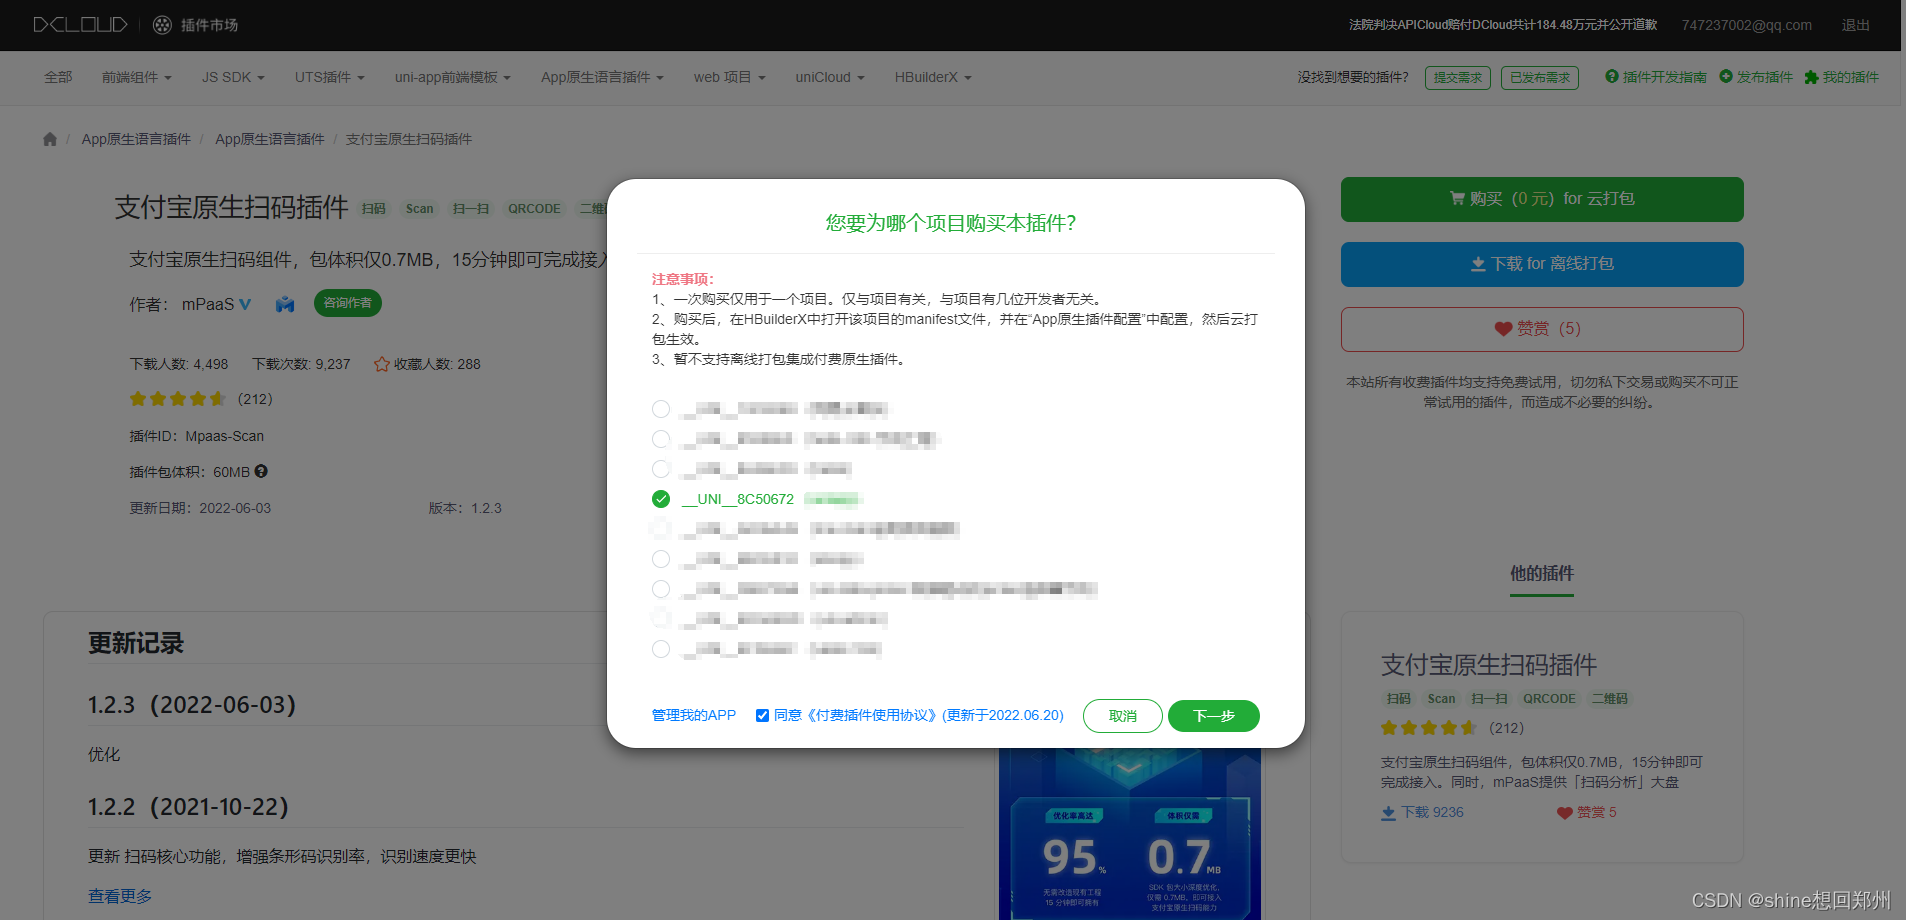Screen dimensions: 1906x920
Task: Click the home icon in the breadcrumb
Action: 49,139
